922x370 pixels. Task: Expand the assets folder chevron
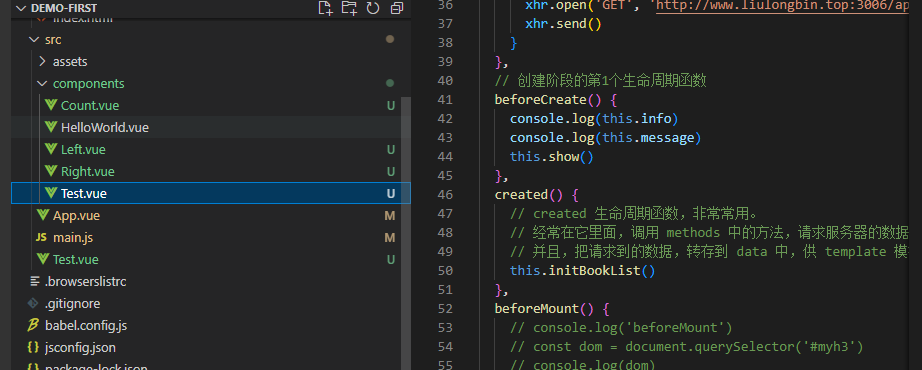42,61
